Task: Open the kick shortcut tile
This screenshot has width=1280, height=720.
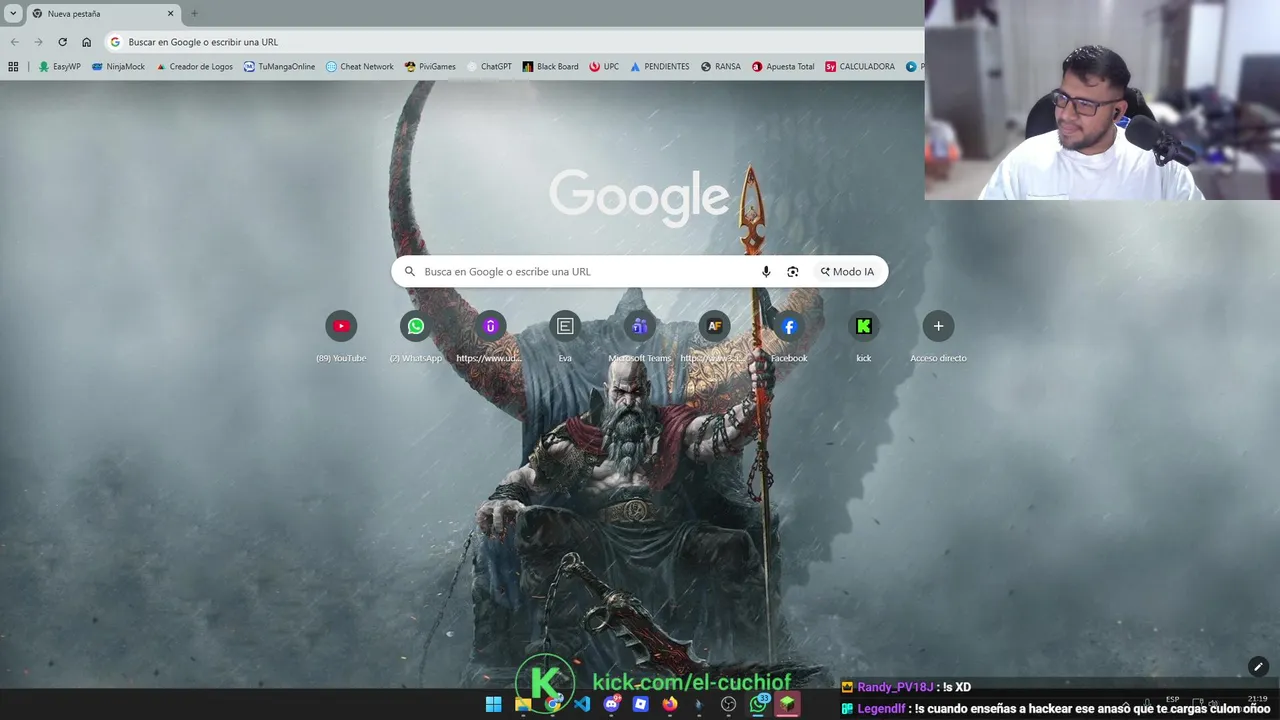Action: (x=864, y=337)
